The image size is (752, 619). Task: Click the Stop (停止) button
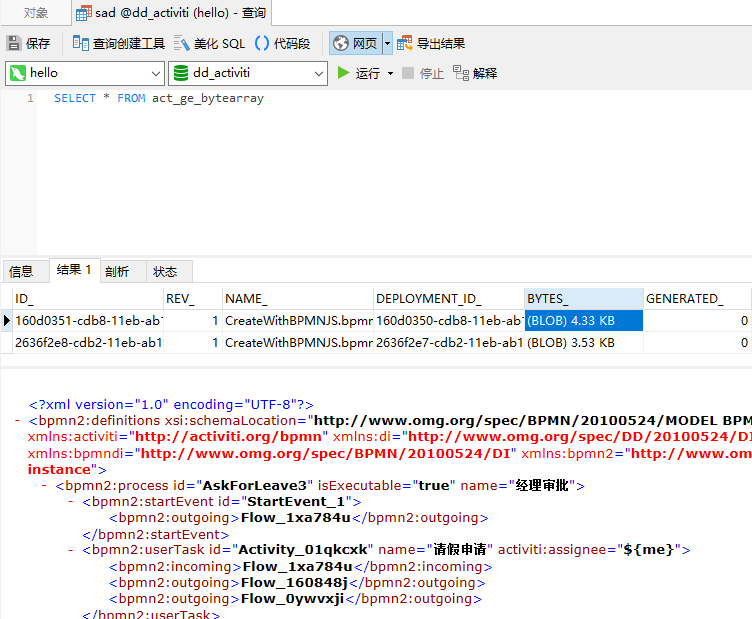423,73
